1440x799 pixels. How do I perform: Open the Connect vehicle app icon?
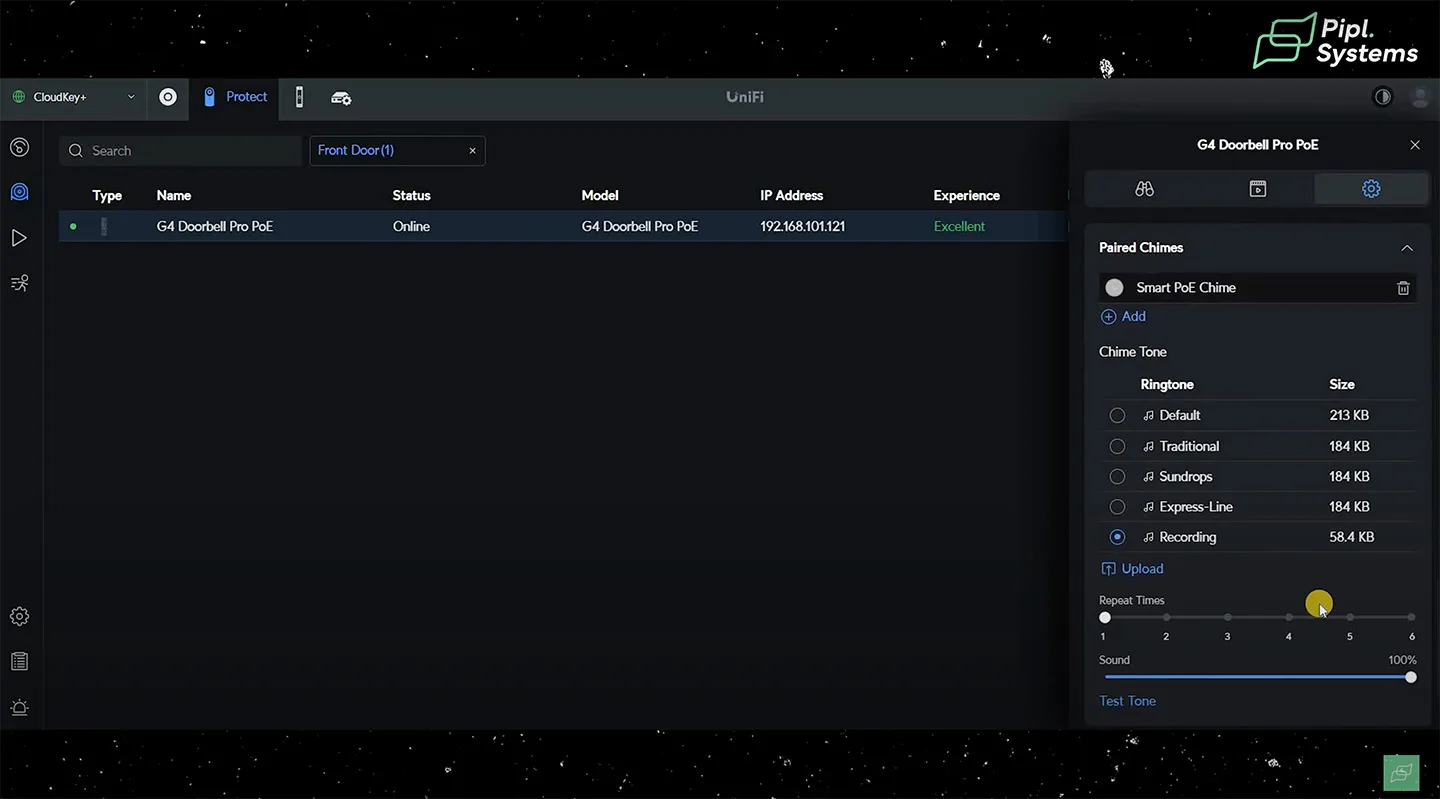coord(341,97)
